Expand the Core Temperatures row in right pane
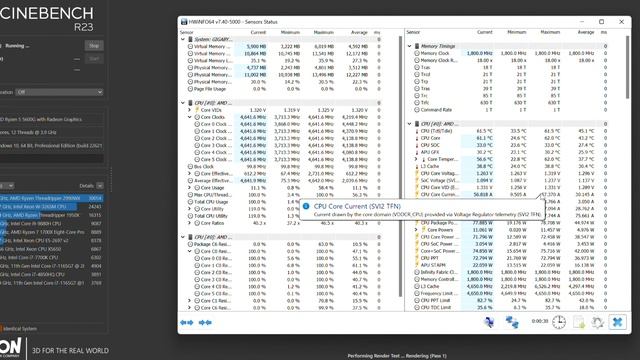The height and width of the screenshot is (360, 640). (416, 159)
